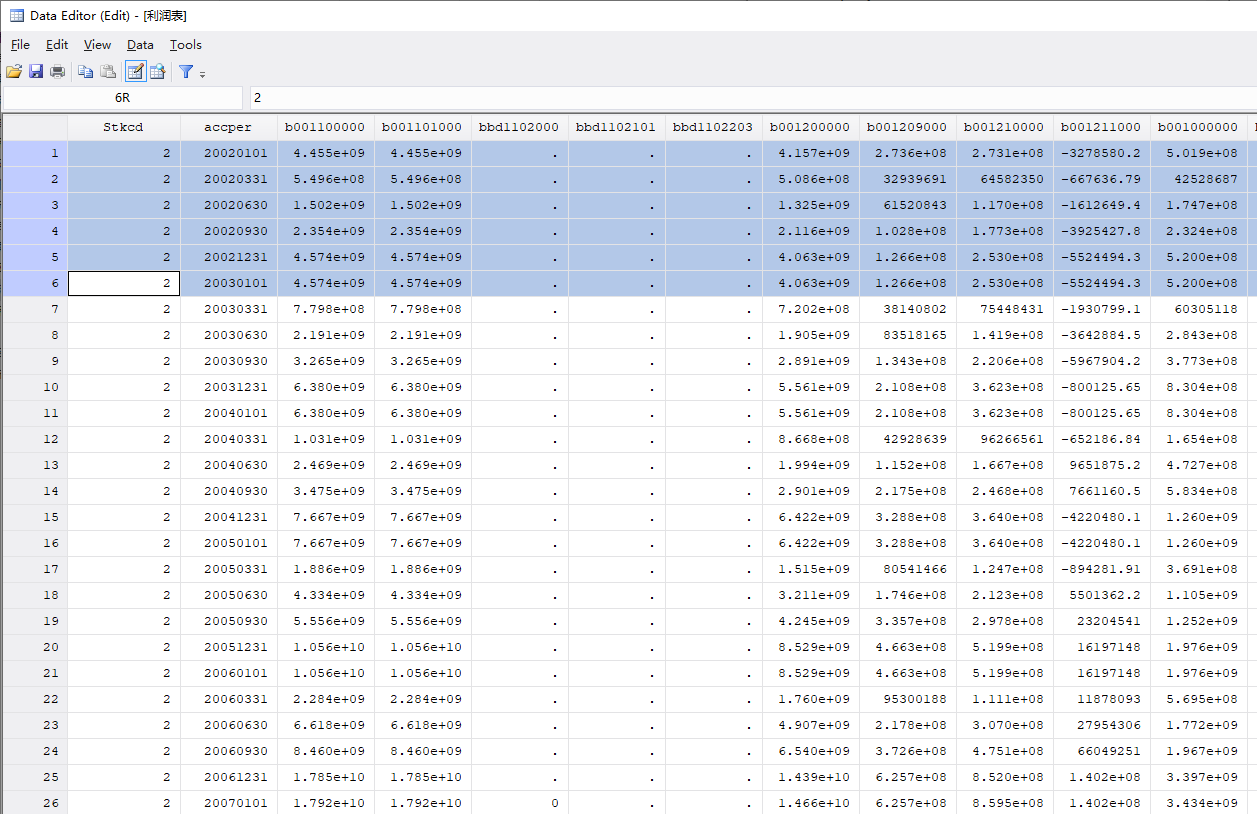Select the bbd1102101 column header
Screen dimensions: 1257x814
[616, 127]
